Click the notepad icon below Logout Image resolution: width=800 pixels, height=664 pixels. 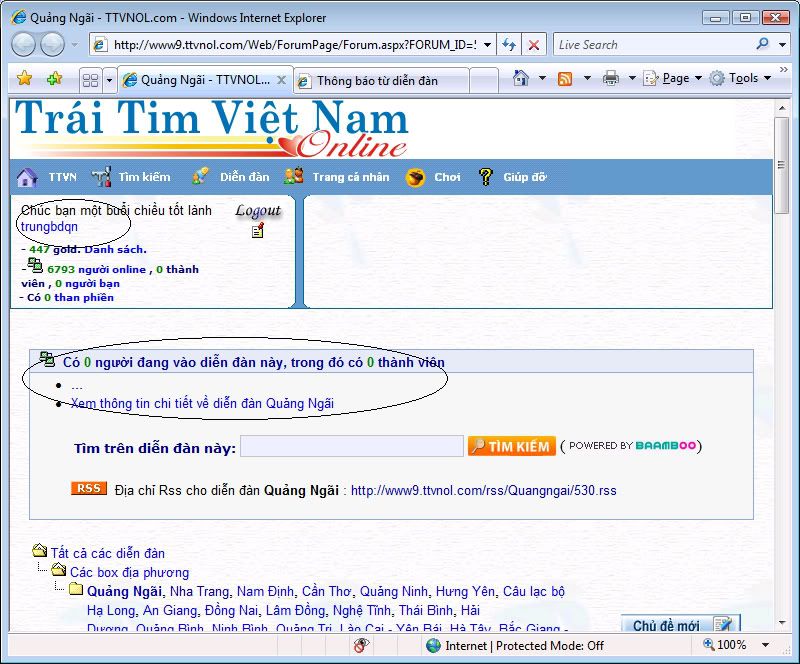(x=258, y=231)
